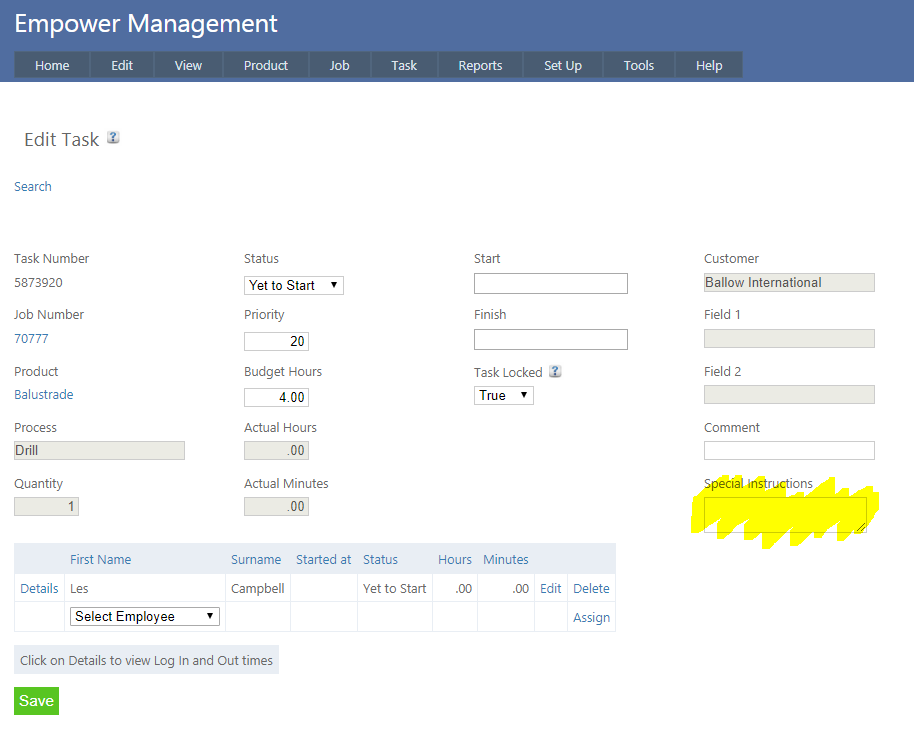This screenshot has height=749, width=914.
Task: View Details for Les Campbell
Action: point(39,588)
